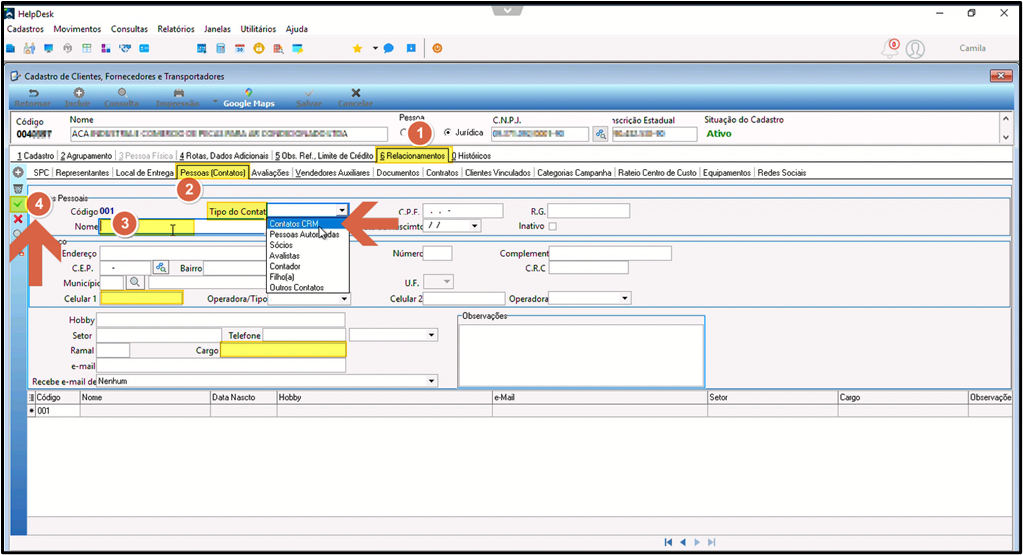Screen dimensions: 1023x555
Task: Select the Jurídica radio button
Action: tap(447, 132)
